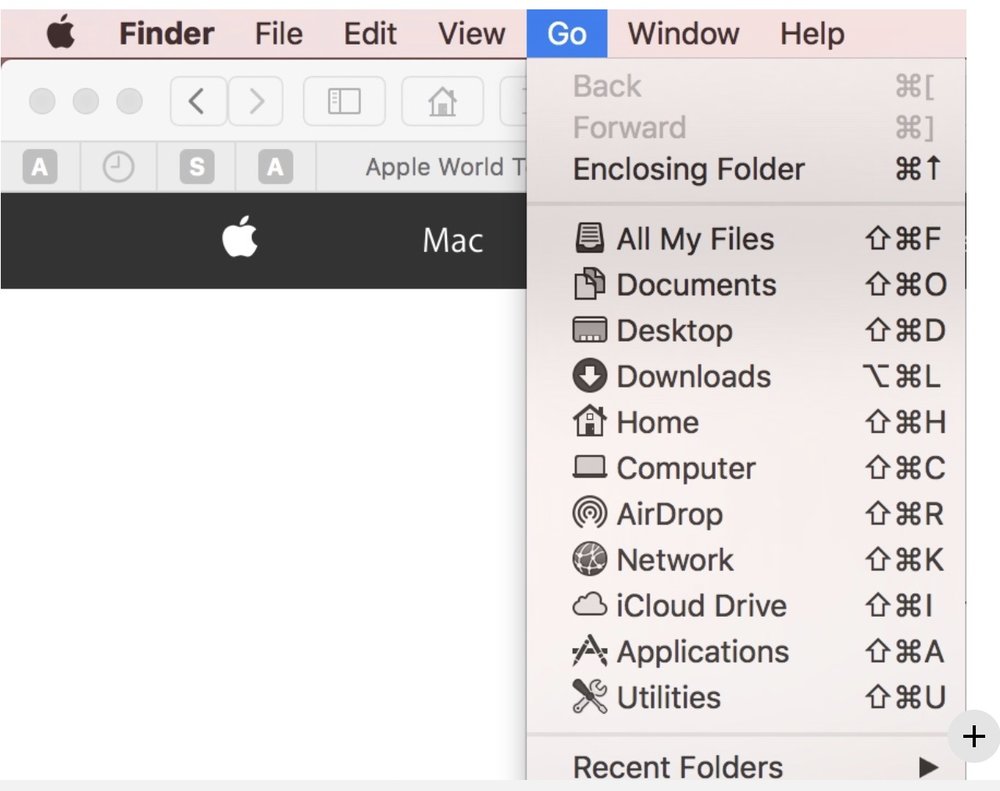This screenshot has width=1000, height=791.
Task: Open the Window menu
Action: pyautogui.click(x=683, y=33)
